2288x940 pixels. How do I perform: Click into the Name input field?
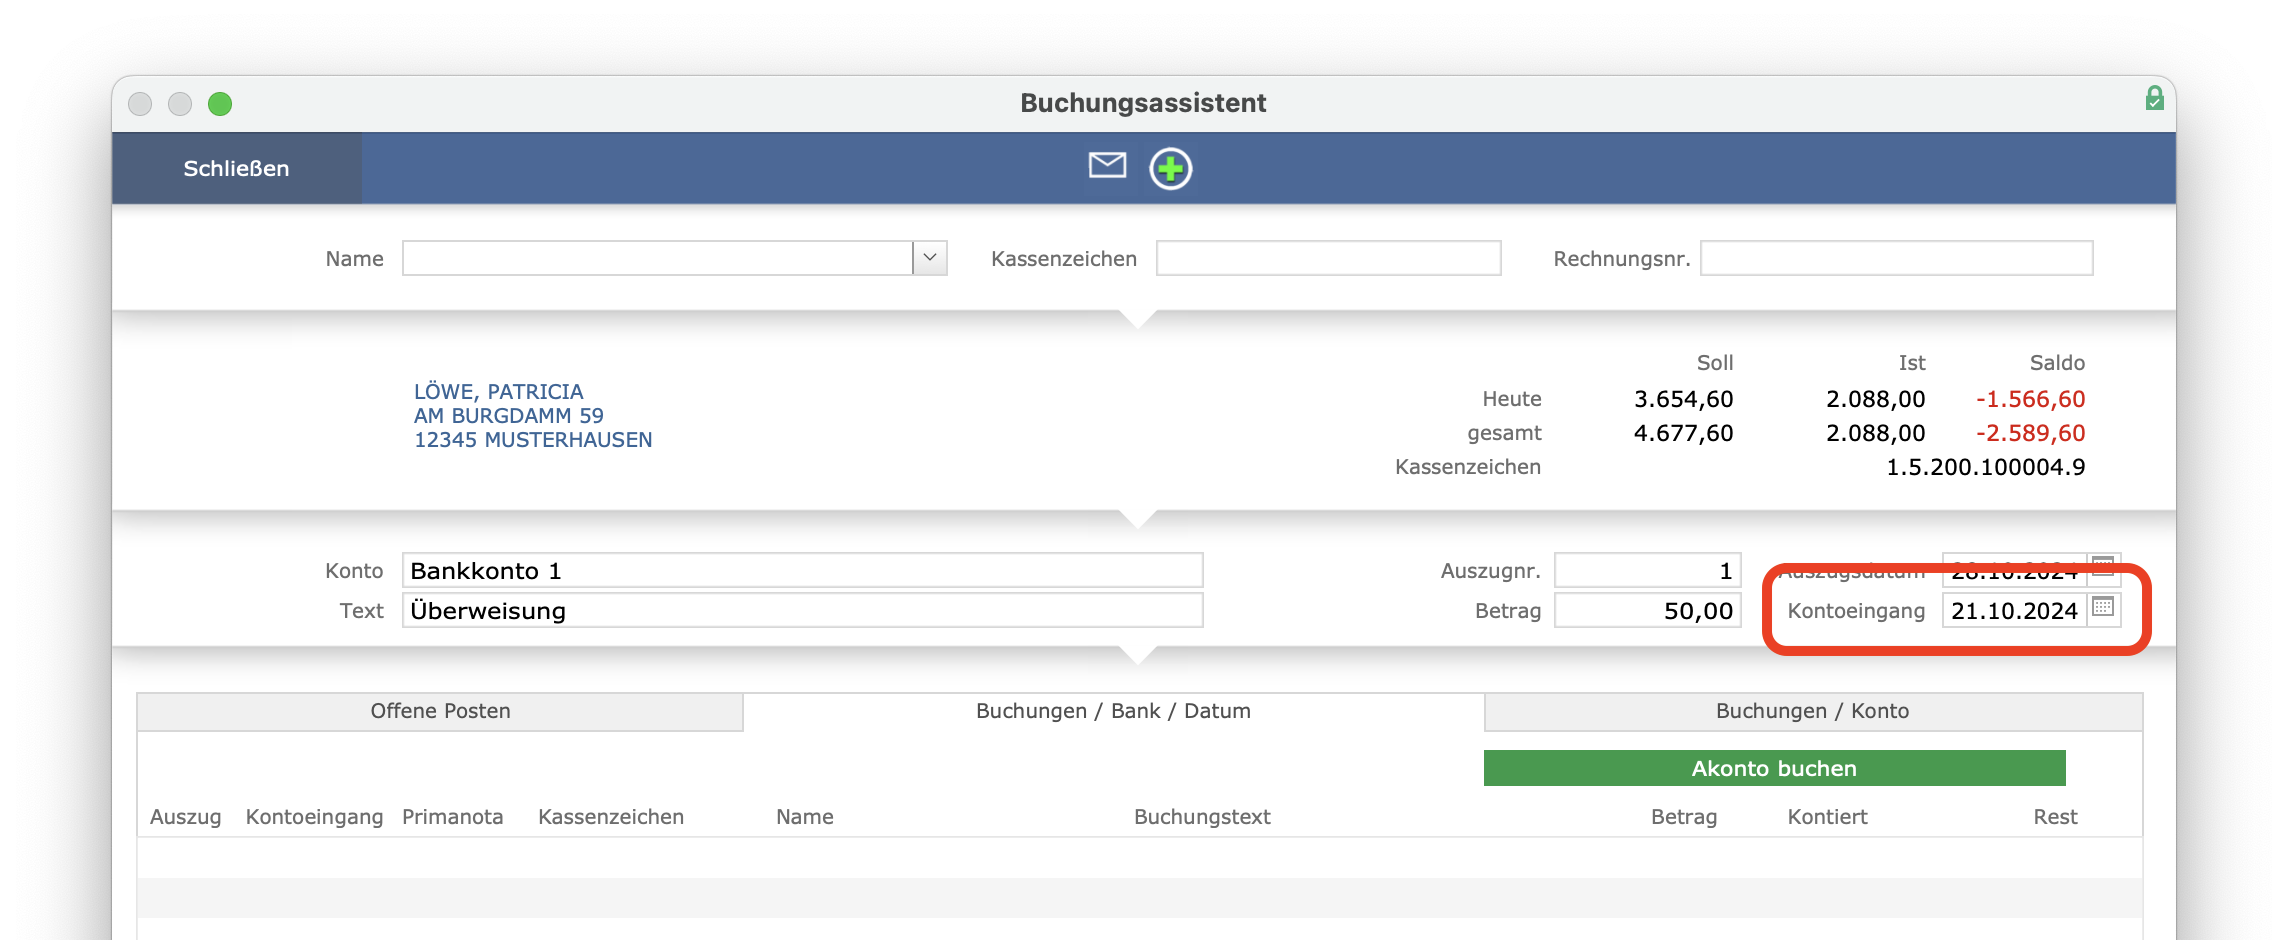(658, 258)
